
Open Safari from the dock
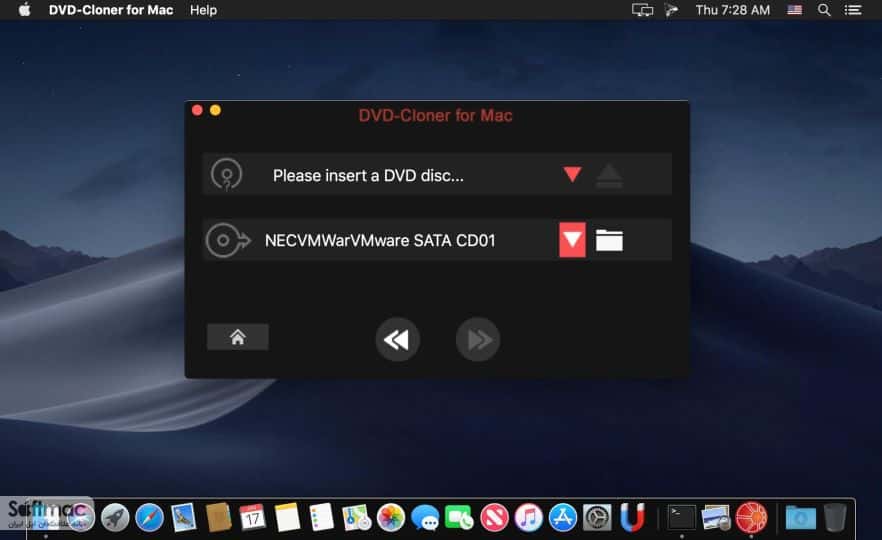[149, 517]
